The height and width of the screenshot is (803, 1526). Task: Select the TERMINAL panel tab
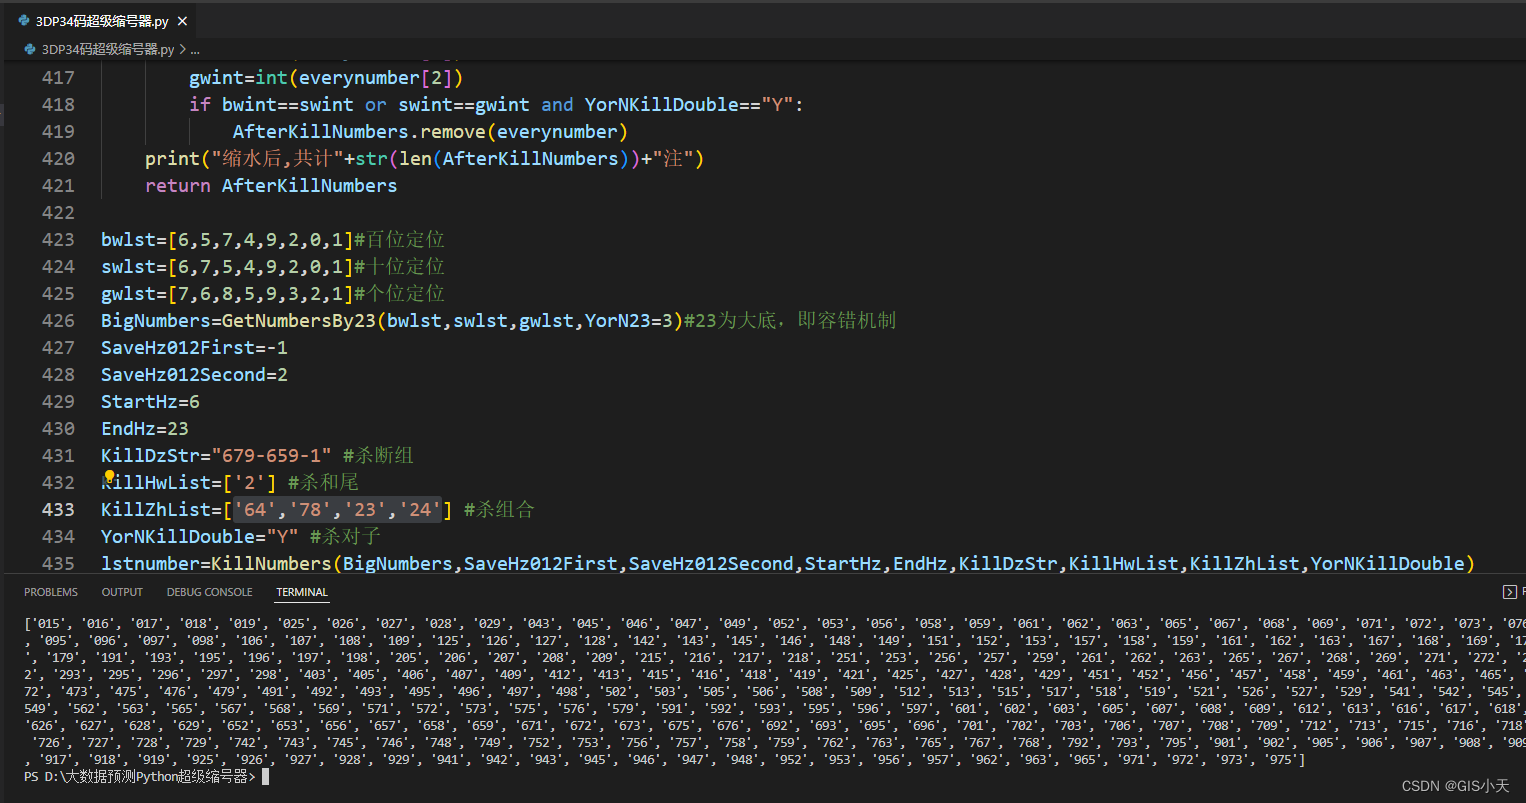tap(302, 592)
